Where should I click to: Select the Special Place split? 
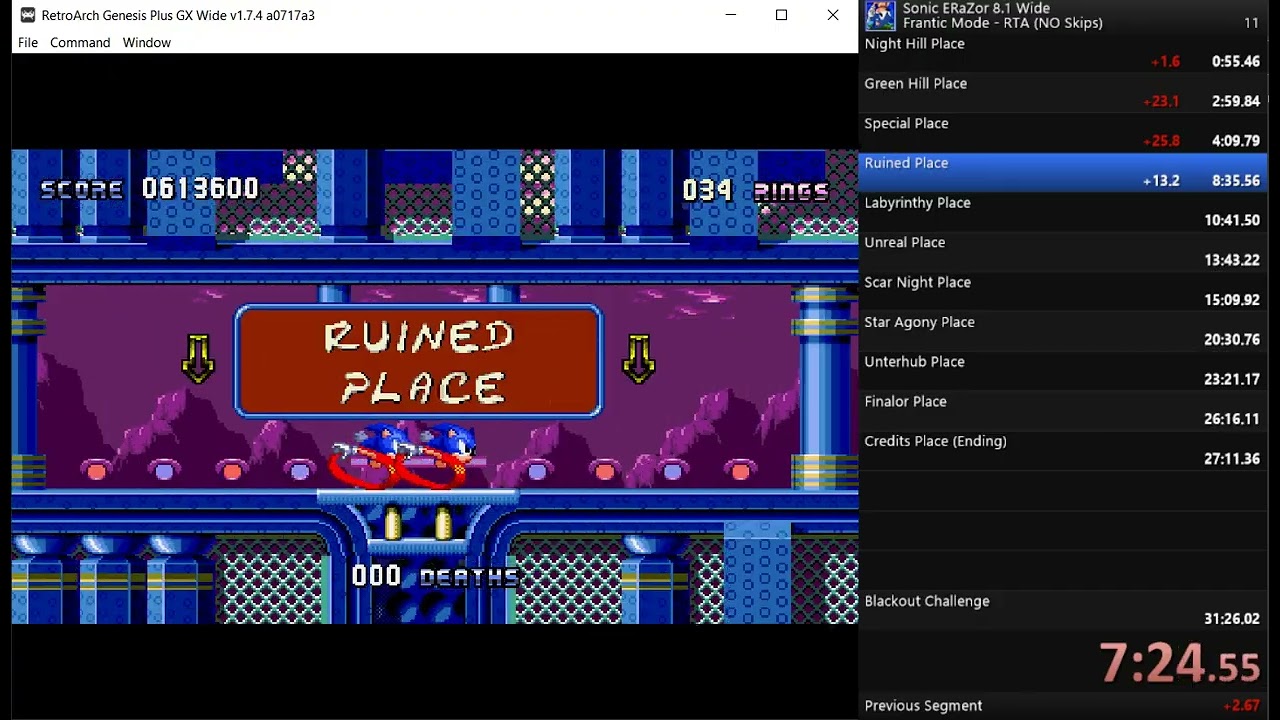[x=1062, y=133]
